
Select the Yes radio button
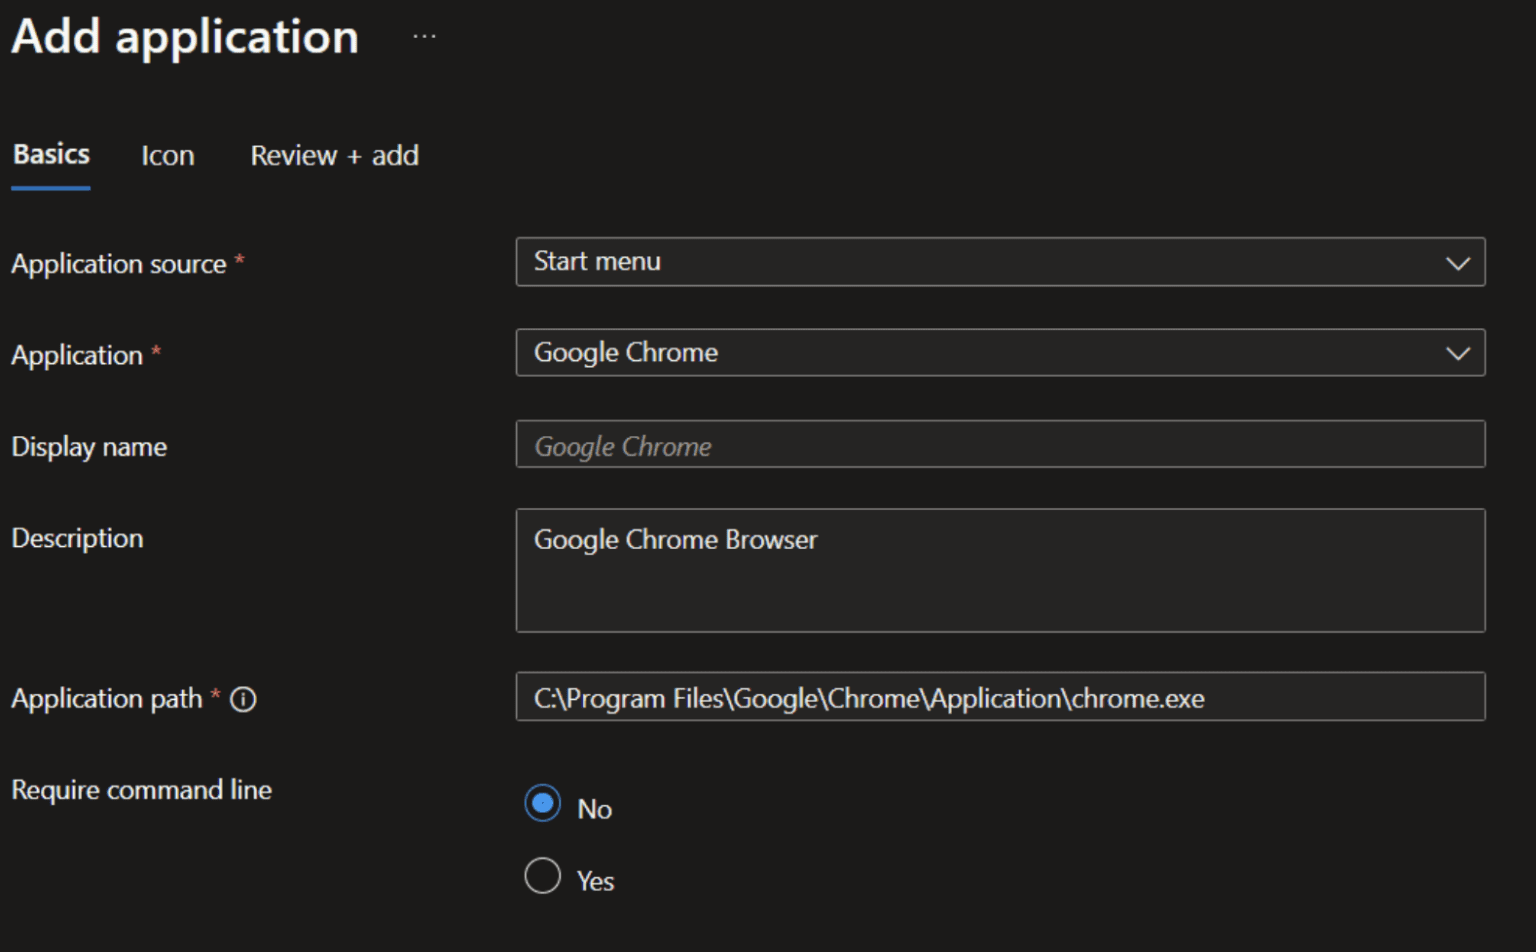[x=542, y=876]
